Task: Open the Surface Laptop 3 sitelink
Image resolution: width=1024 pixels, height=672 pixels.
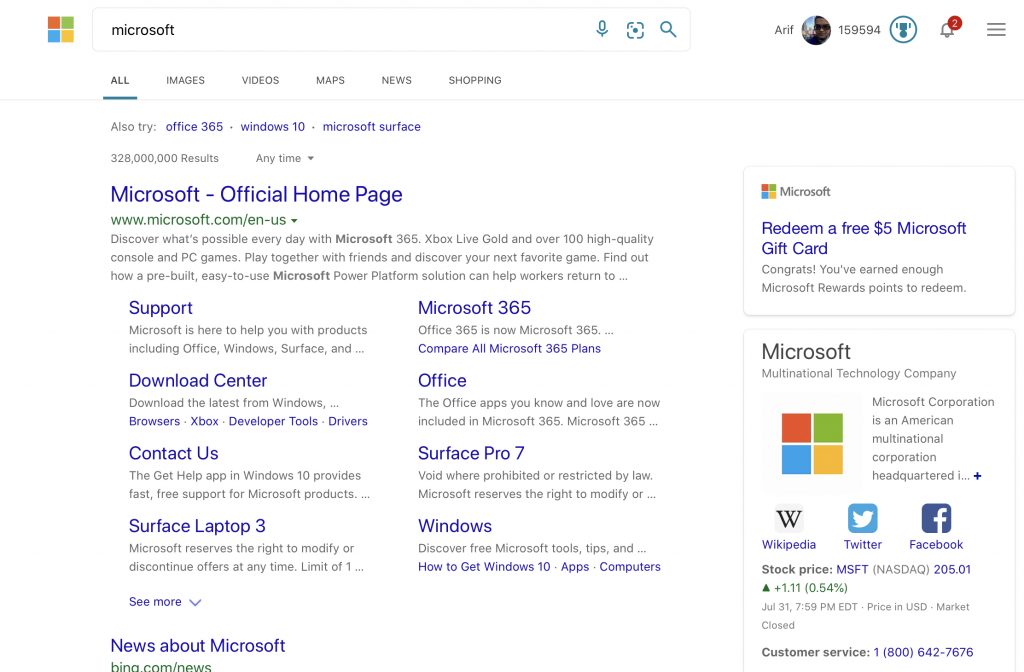Action: tap(197, 526)
